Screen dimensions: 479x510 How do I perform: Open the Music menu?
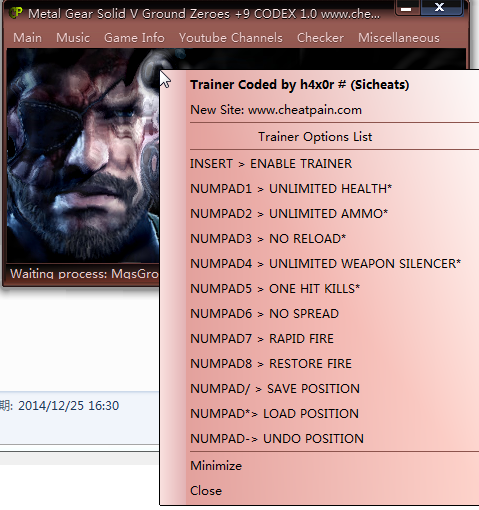(73, 38)
